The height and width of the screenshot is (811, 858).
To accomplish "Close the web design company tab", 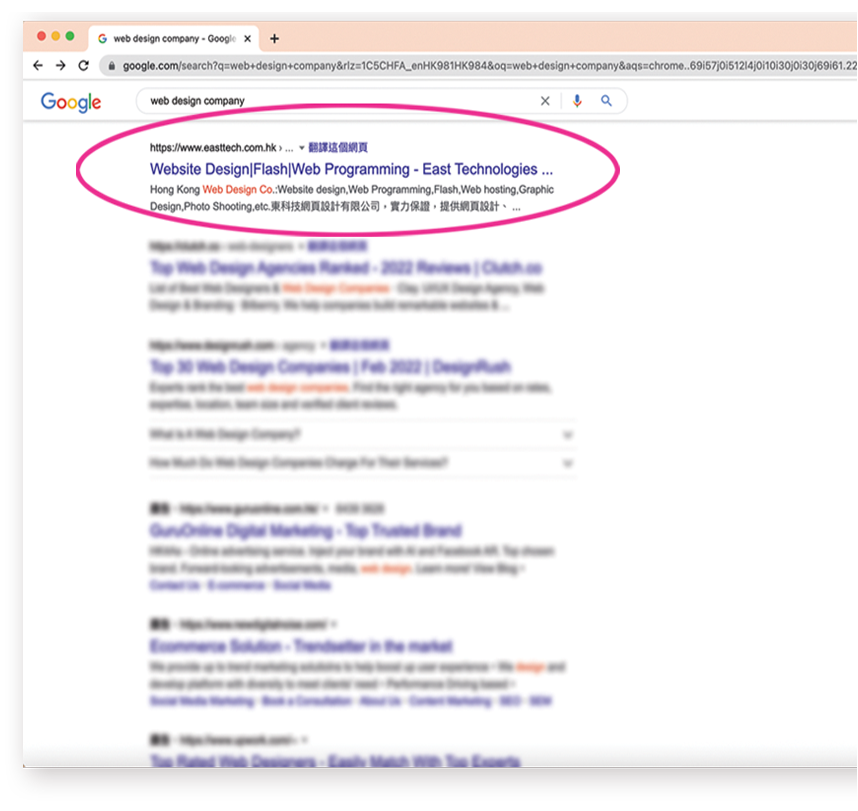I will click(247, 39).
